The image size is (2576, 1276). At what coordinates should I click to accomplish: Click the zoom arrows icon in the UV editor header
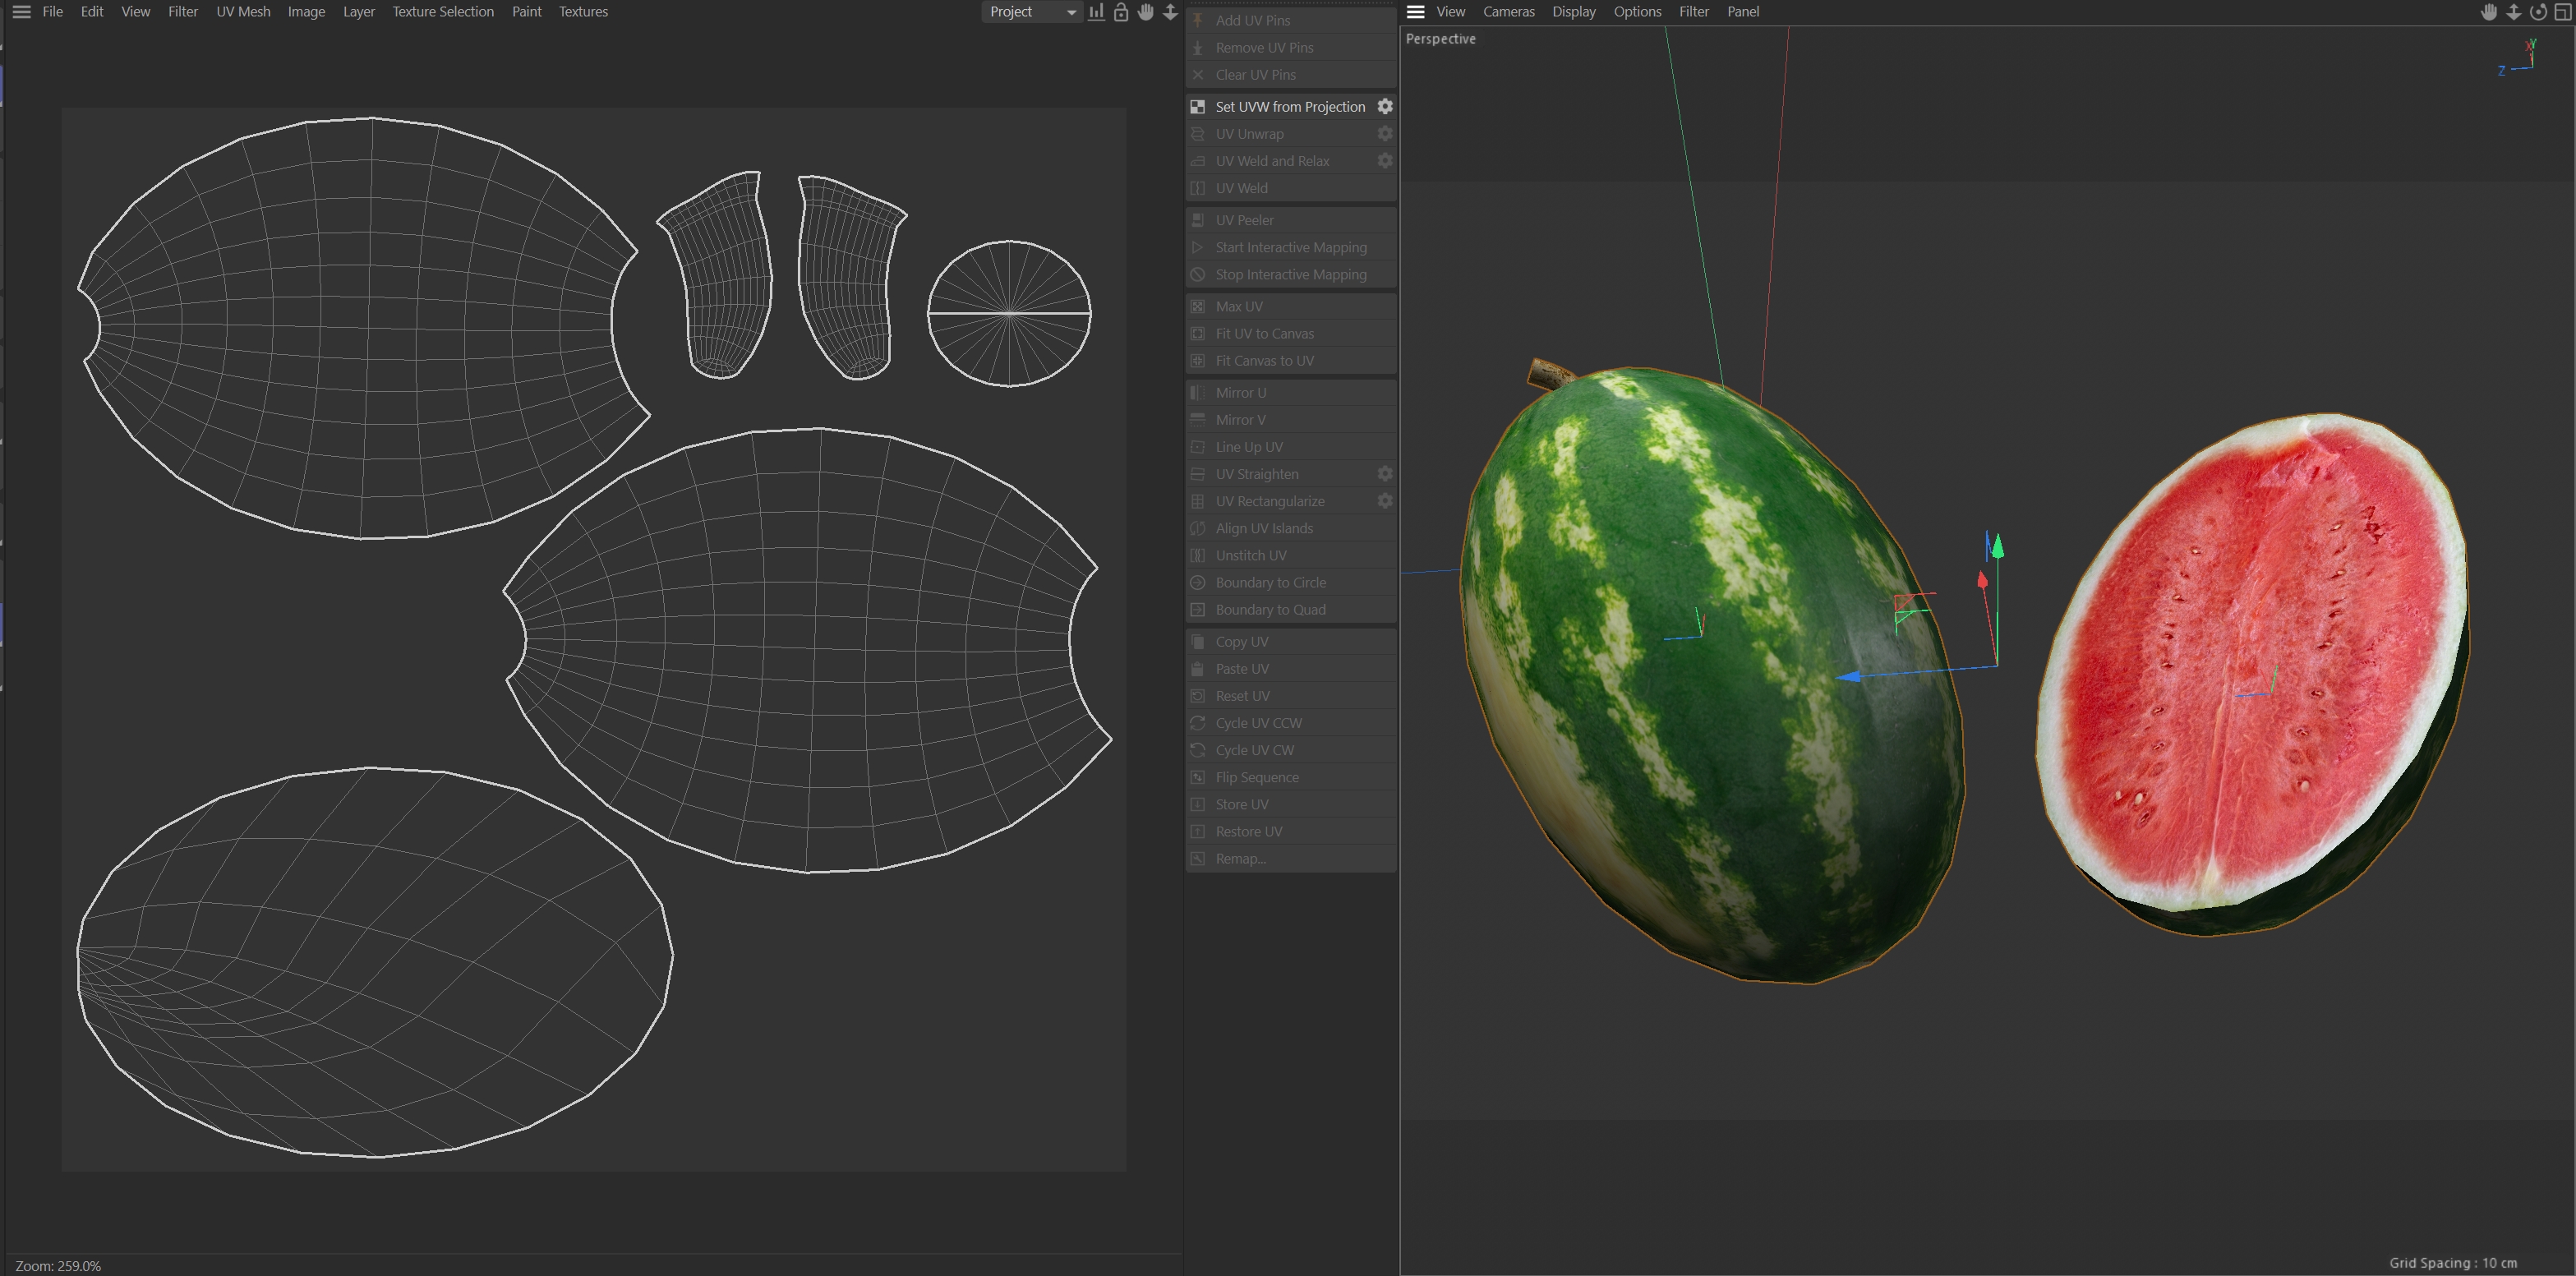click(1170, 12)
